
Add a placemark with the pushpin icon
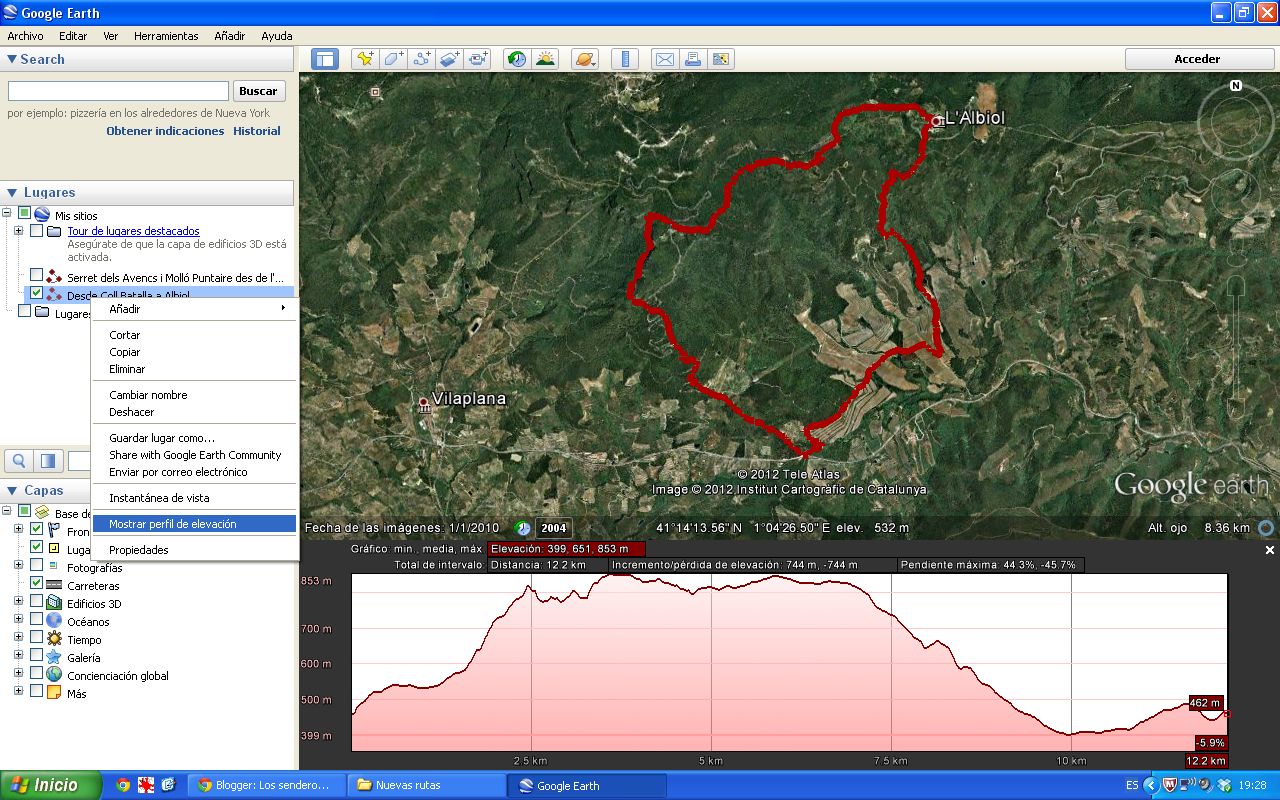coord(365,59)
